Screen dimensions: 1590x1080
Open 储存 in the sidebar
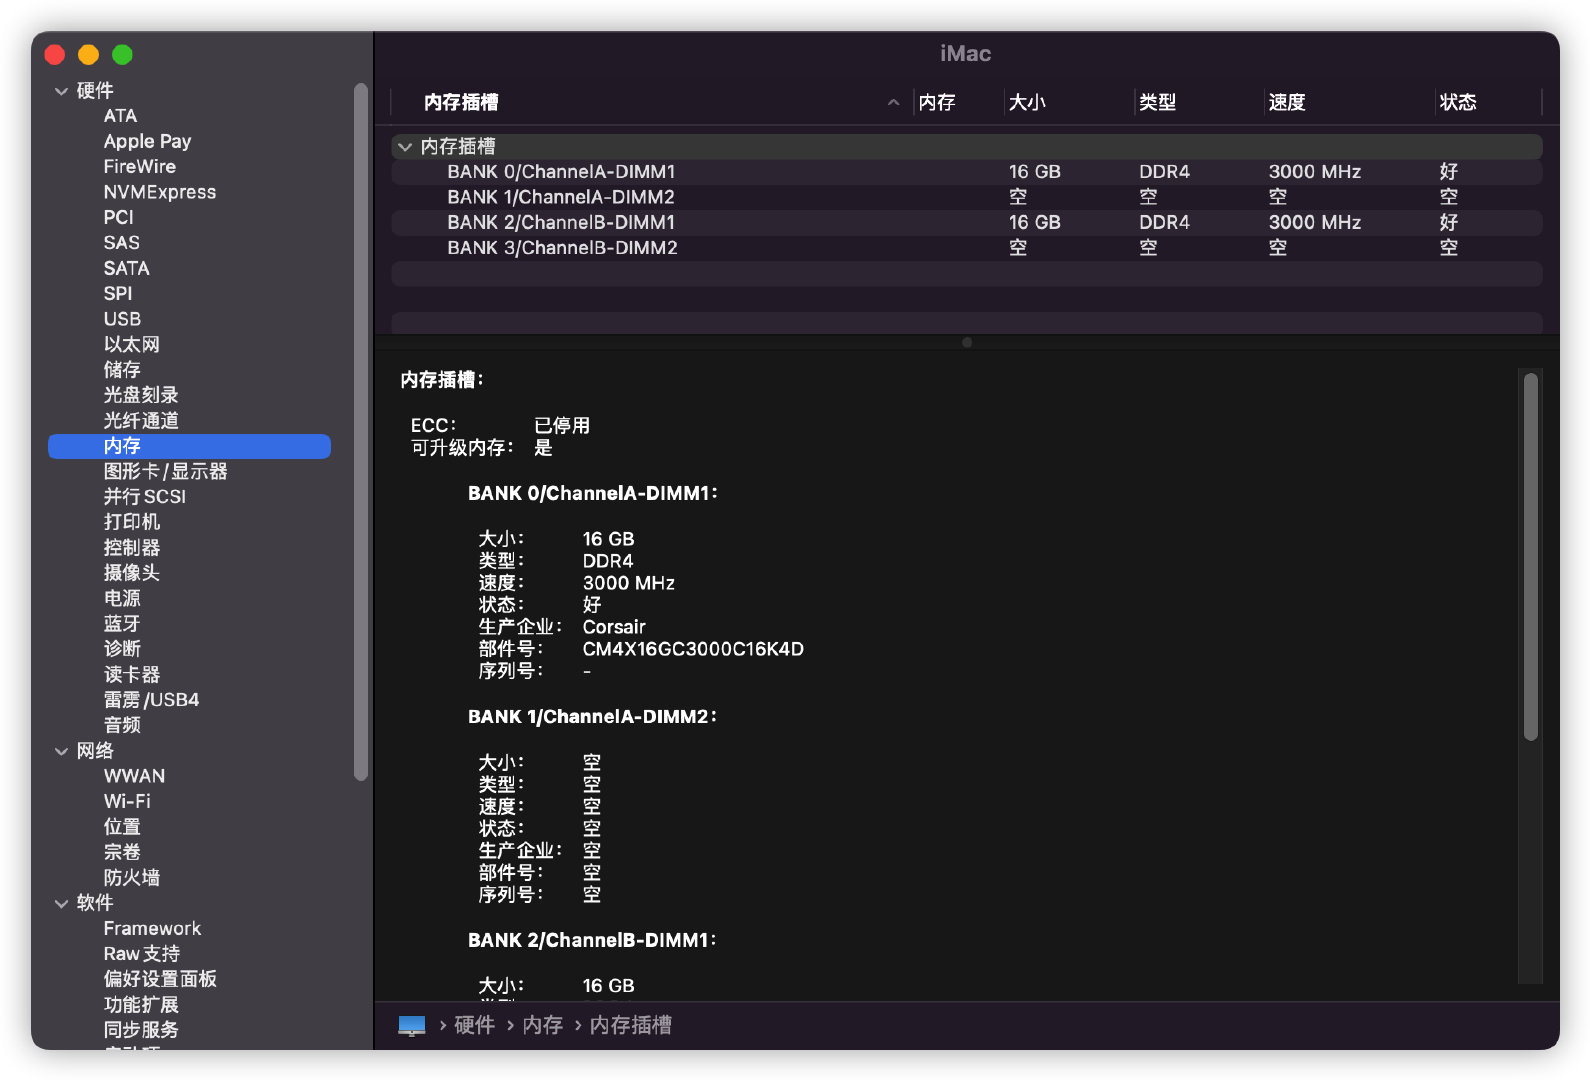click(x=122, y=370)
